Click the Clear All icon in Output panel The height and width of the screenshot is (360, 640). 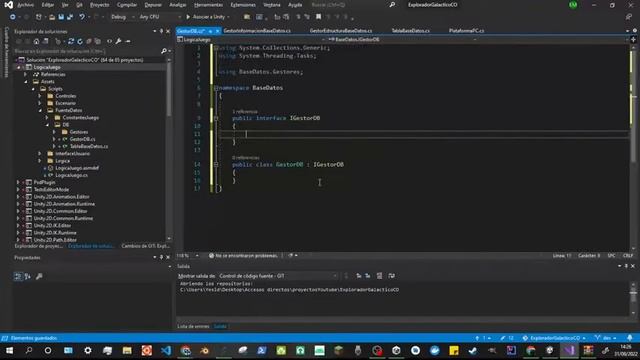379,276
